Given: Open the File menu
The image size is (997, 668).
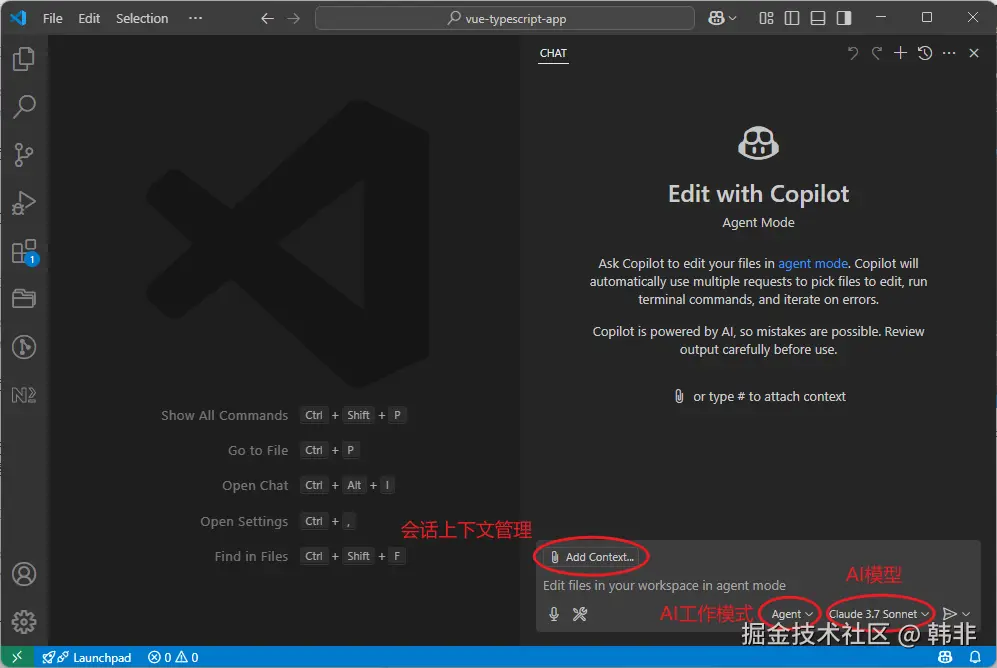Looking at the screenshot, I should (53, 18).
